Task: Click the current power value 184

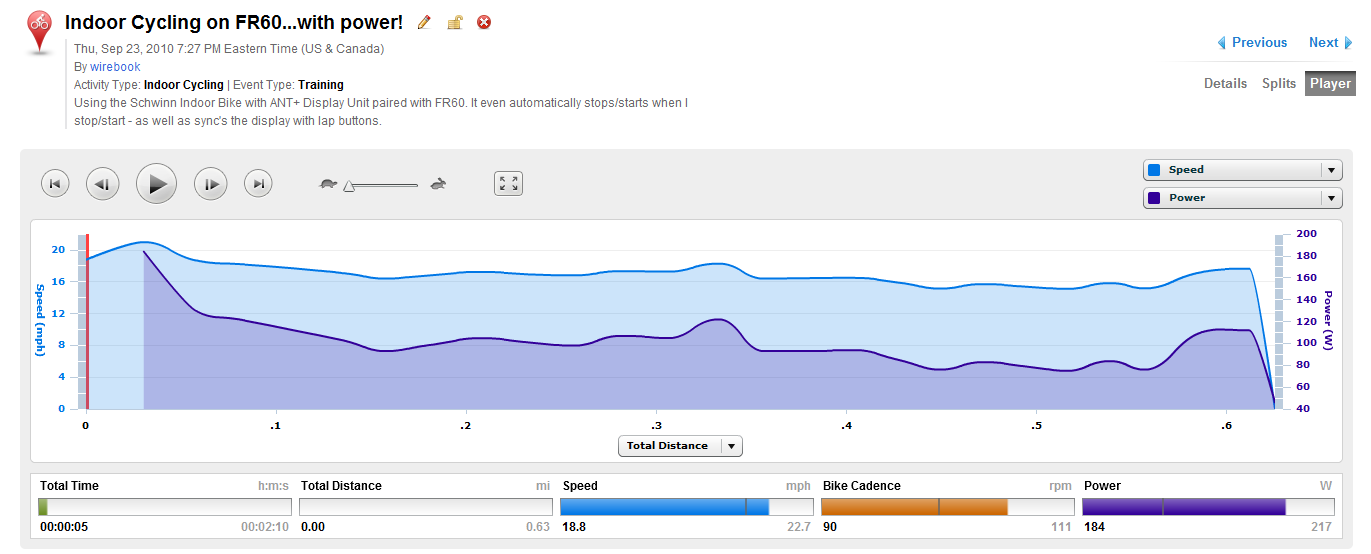Action: tap(1093, 527)
